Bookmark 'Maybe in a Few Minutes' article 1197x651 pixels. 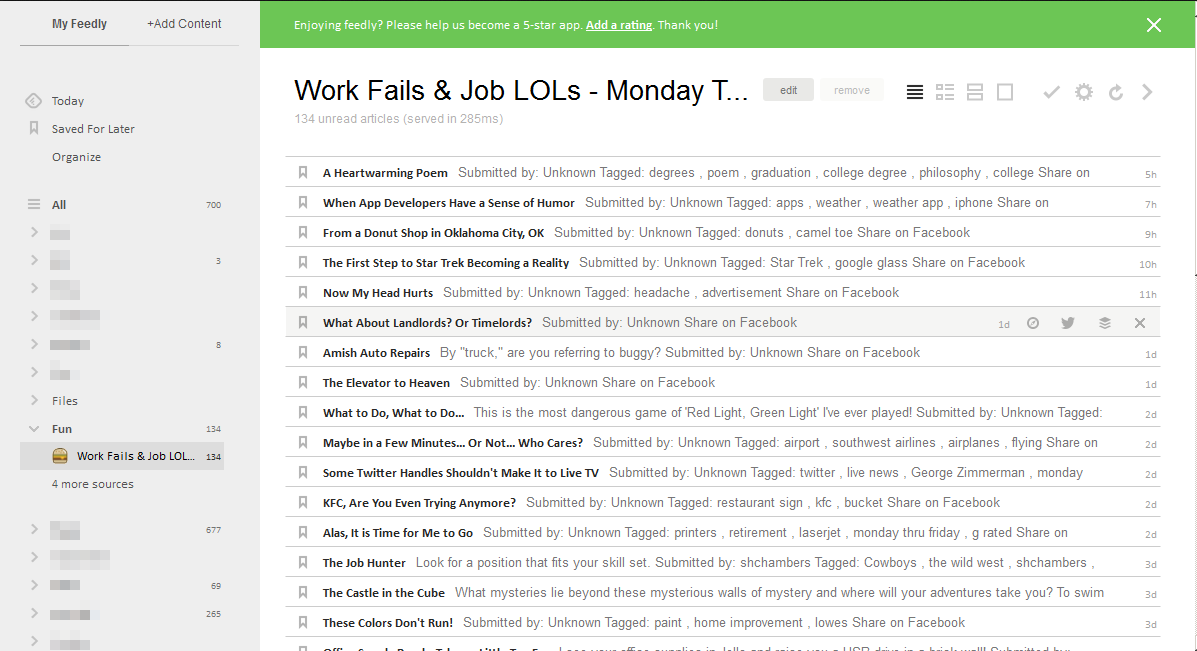click(x=303, y=443)
